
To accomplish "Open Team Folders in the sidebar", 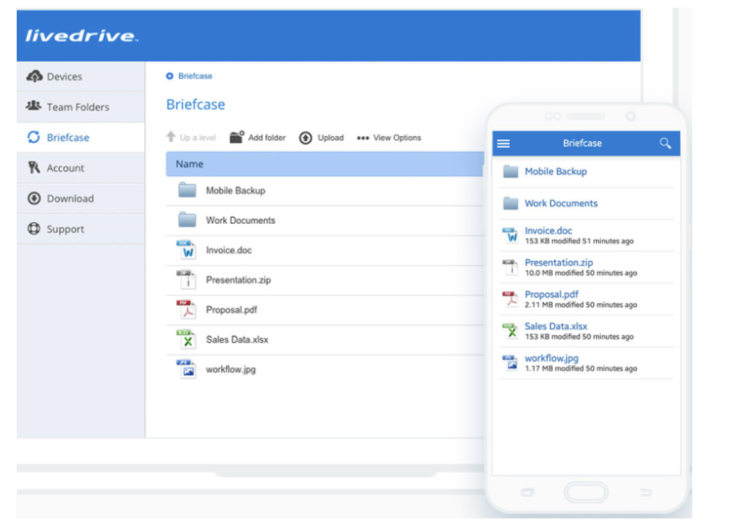I will 81,107.
